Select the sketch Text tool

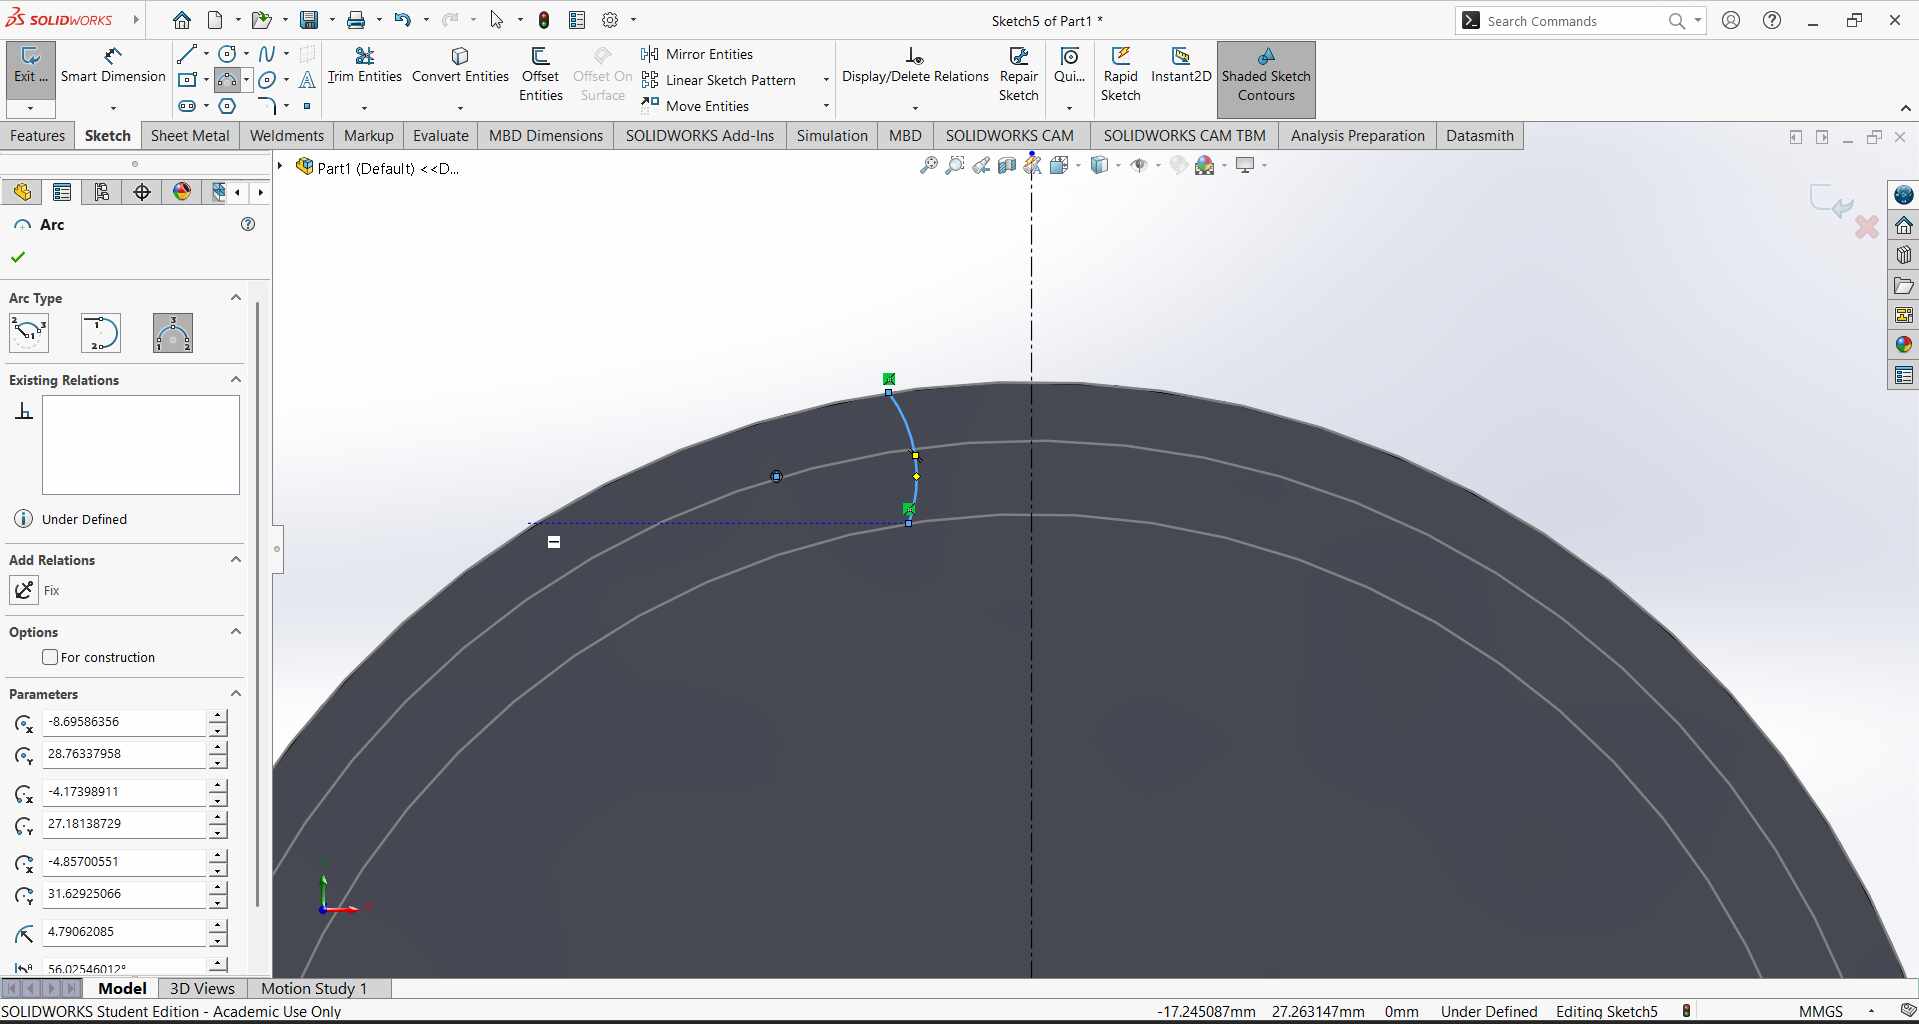pyautogui.click(x=307, y=80)
